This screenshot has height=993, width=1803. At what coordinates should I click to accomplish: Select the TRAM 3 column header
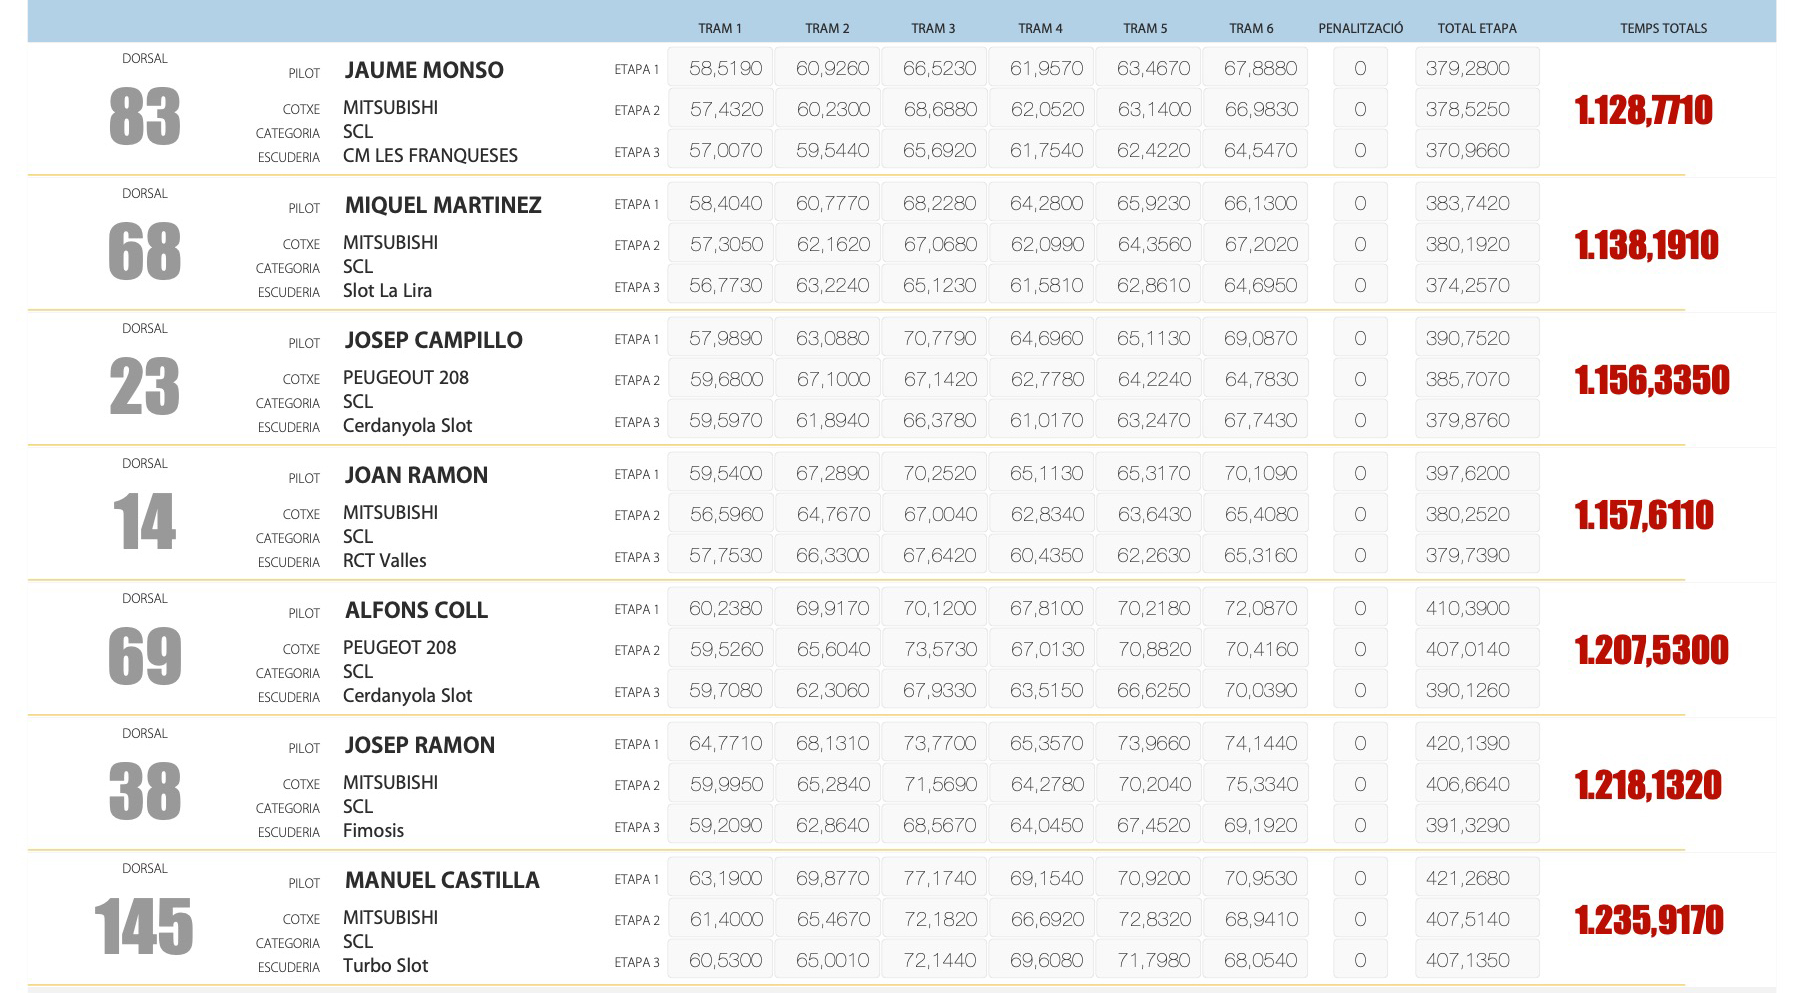932,28
